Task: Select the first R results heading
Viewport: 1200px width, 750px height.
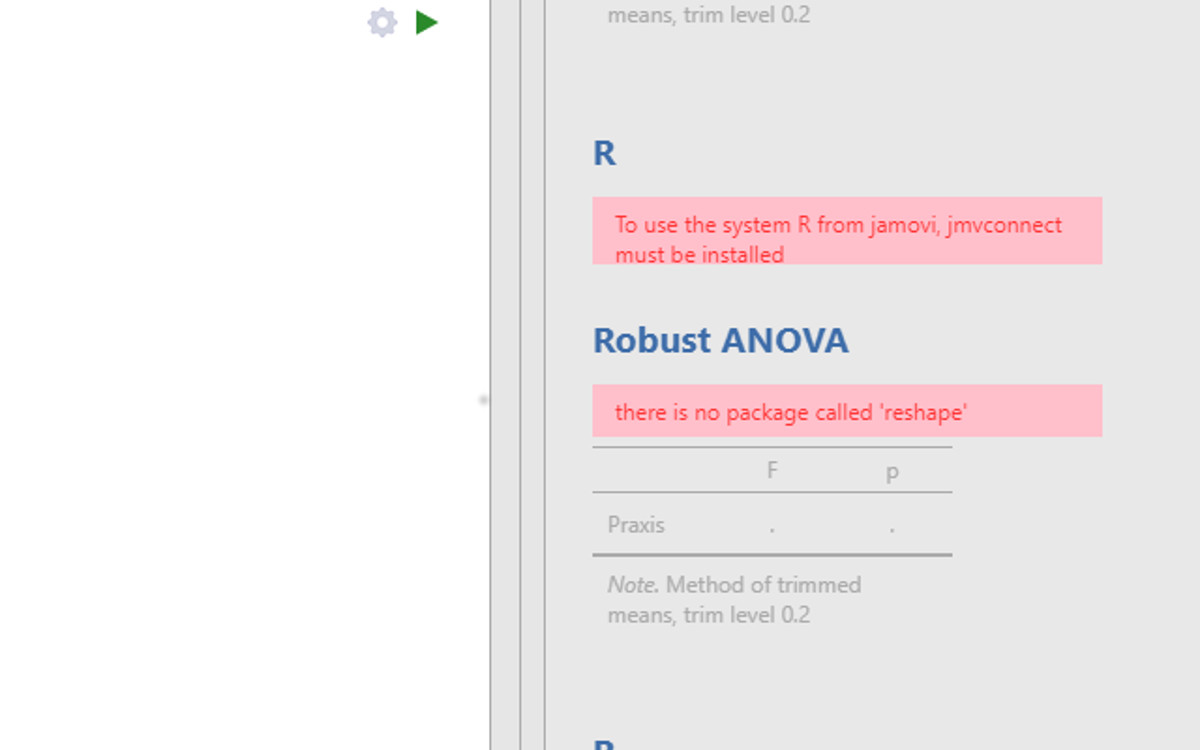Action: 604,153
